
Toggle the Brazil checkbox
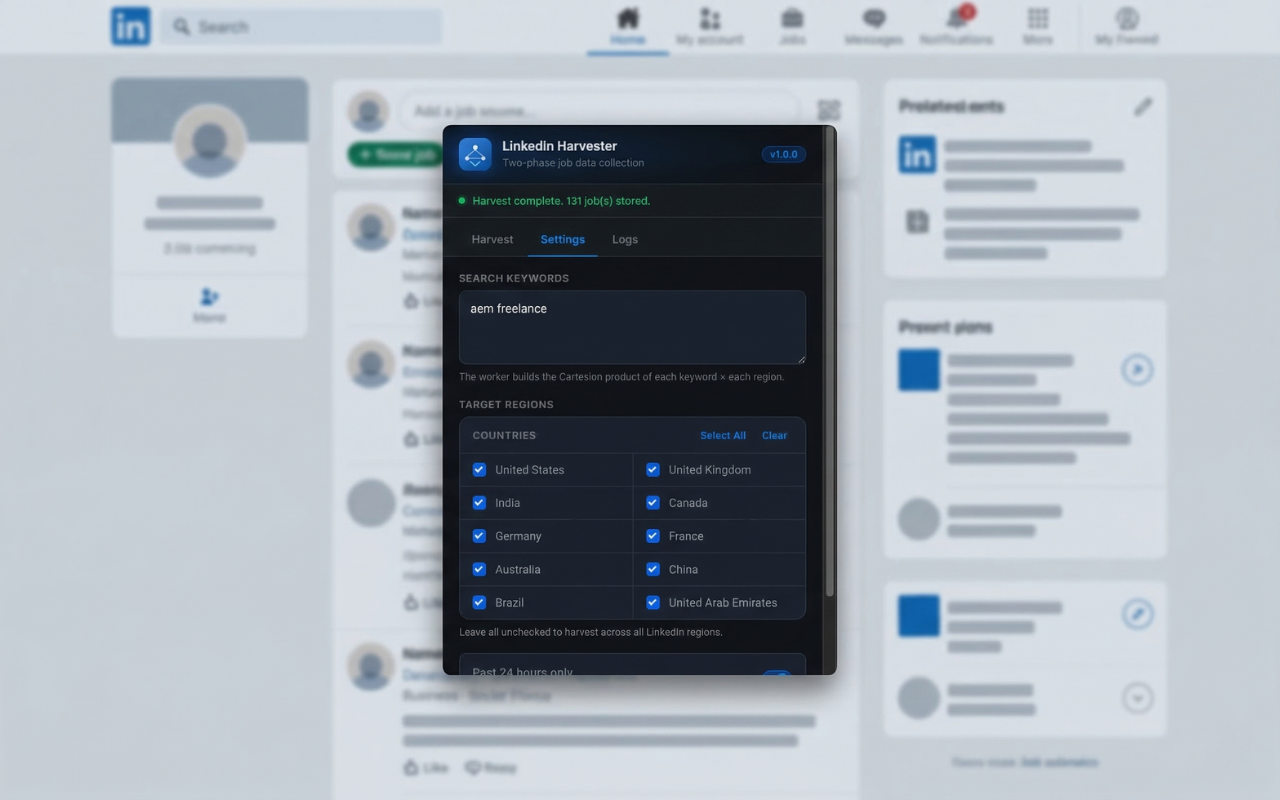coord(479,602)
